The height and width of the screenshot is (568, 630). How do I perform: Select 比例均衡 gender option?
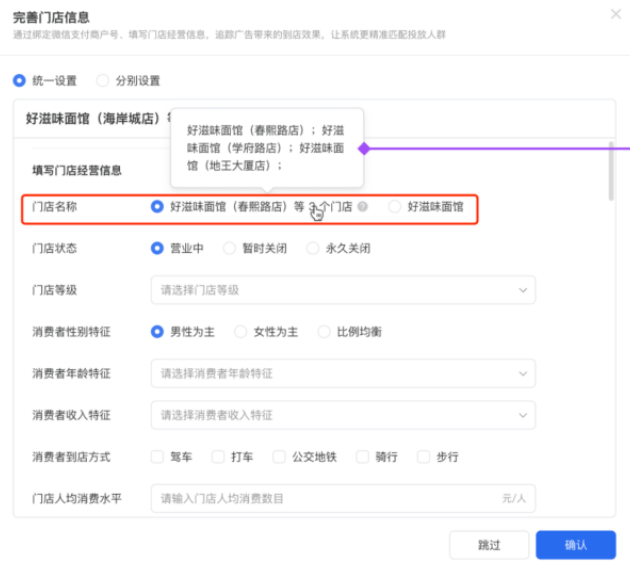point(325,331)
